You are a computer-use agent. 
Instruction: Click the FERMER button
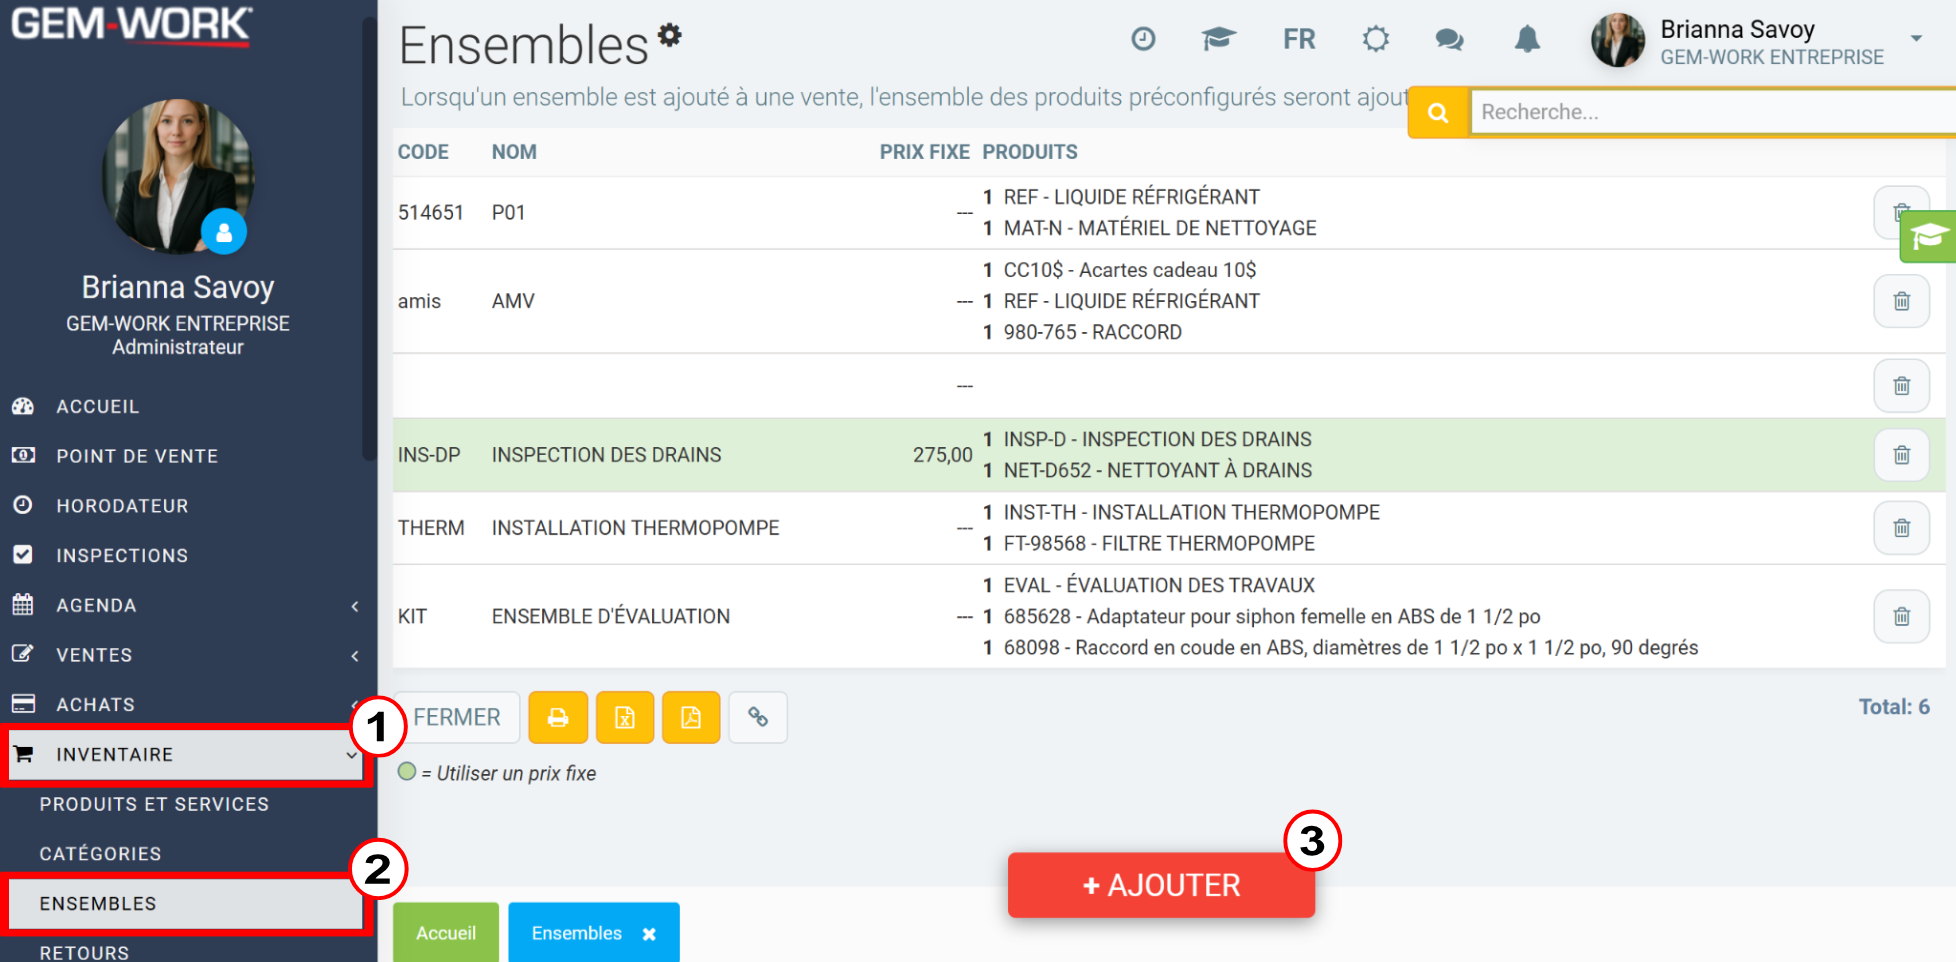tap(457, 718)
